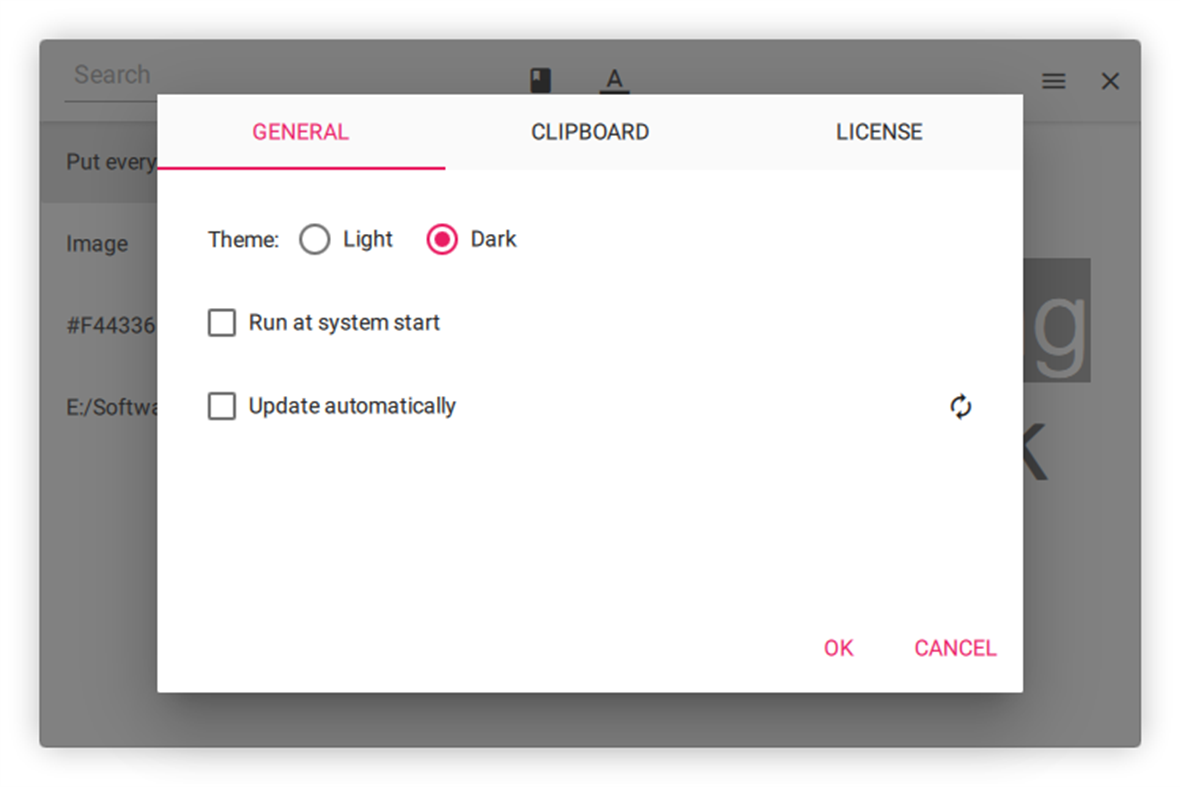This screenshot has width=1180, height=787.
Task: Close the background window with X icon
Action: tap(1110, 81)
